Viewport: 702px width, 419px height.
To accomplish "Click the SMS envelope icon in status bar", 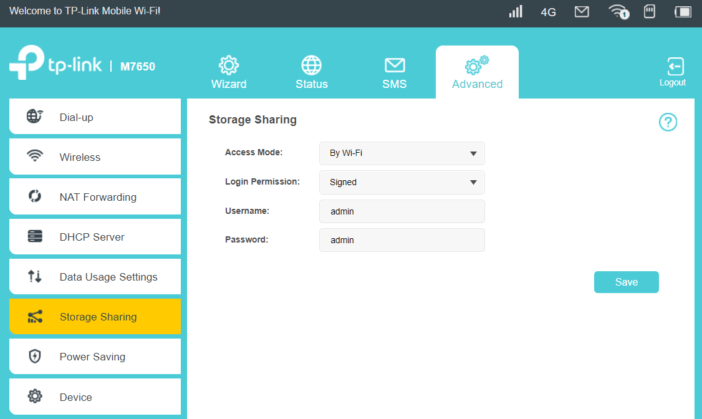I will tap(581, 12).
